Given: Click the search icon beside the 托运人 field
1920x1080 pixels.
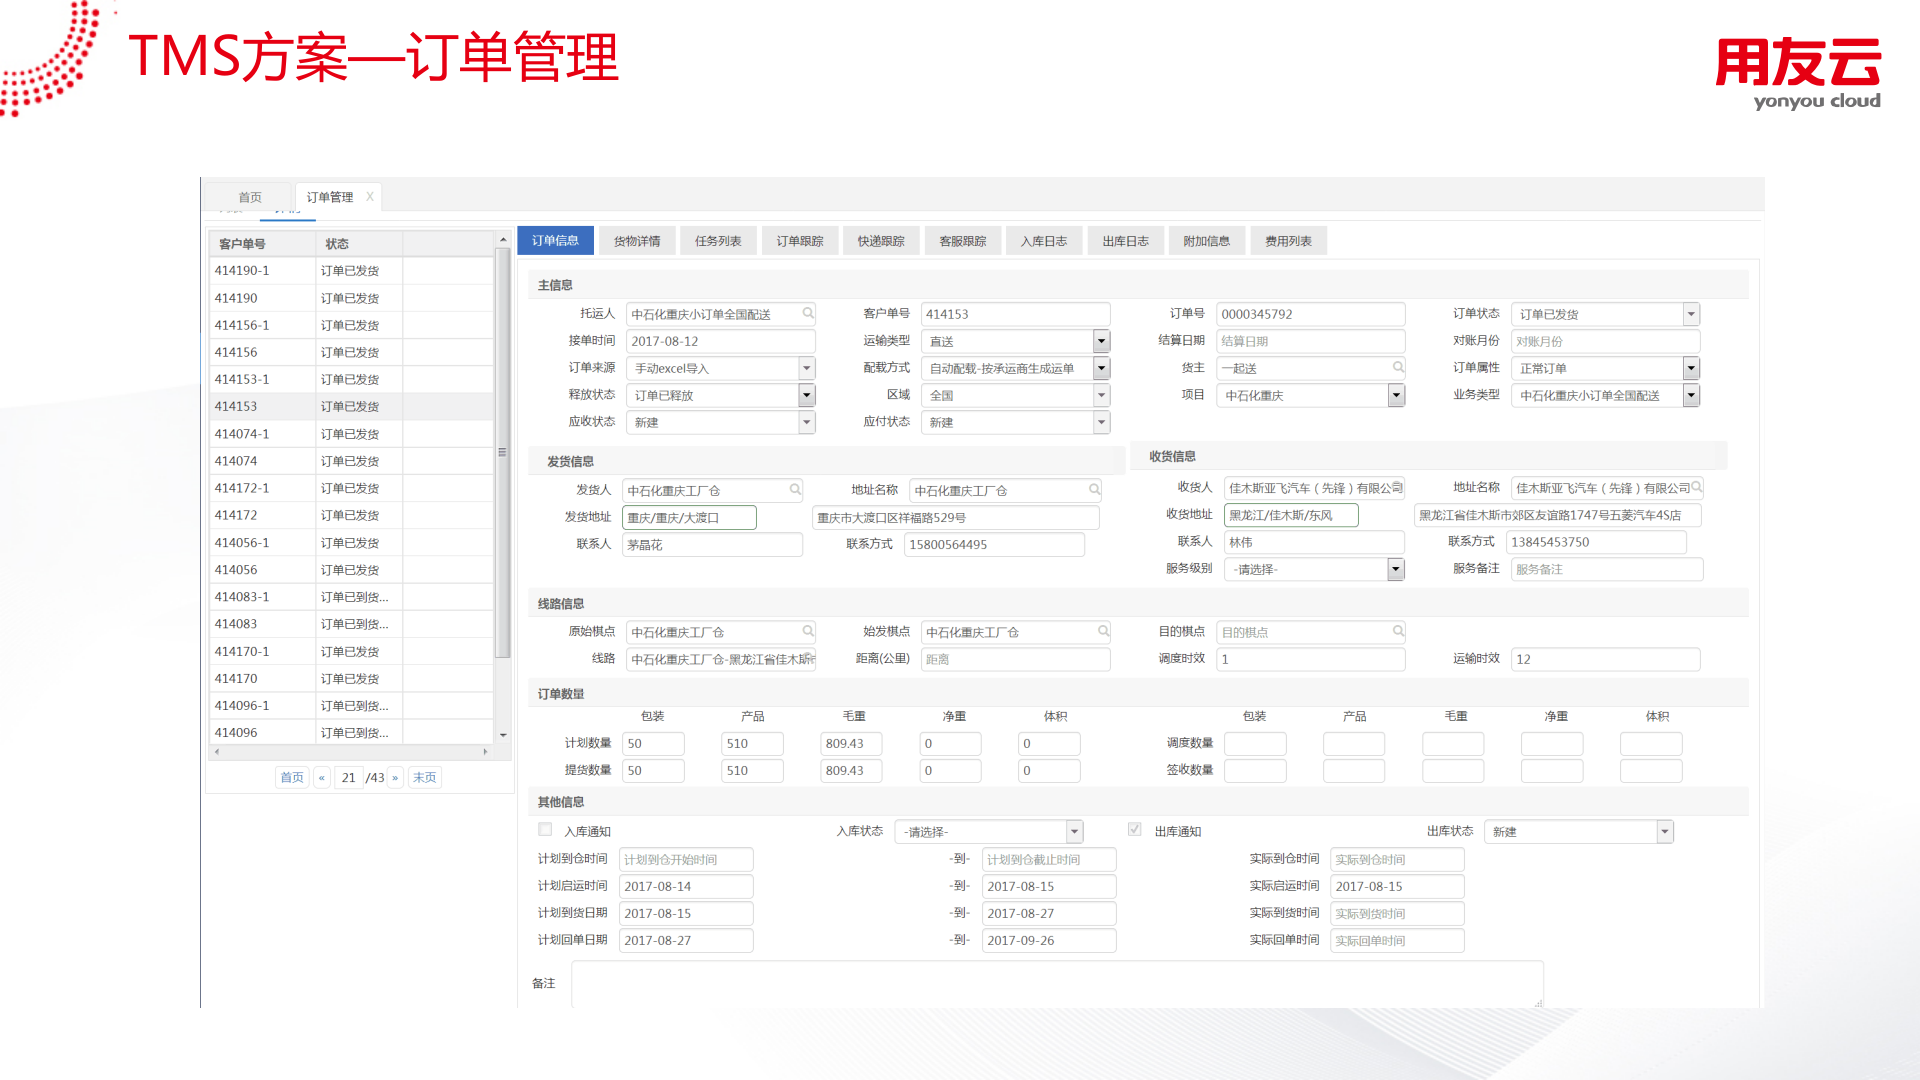Looking at the screenshot, I should 806,313.
